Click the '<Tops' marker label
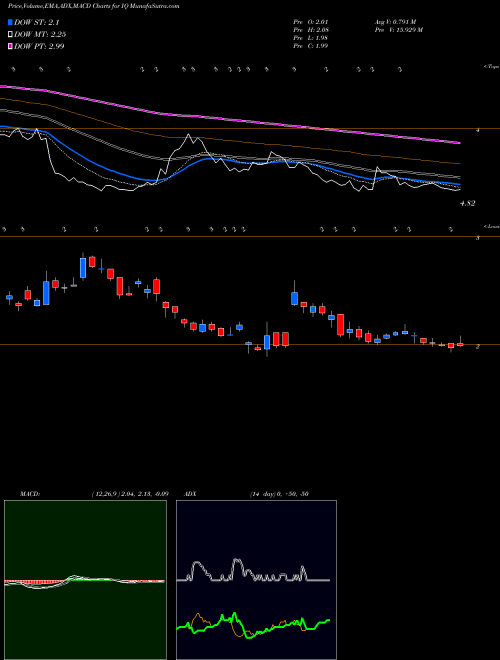 pos(491,67)
